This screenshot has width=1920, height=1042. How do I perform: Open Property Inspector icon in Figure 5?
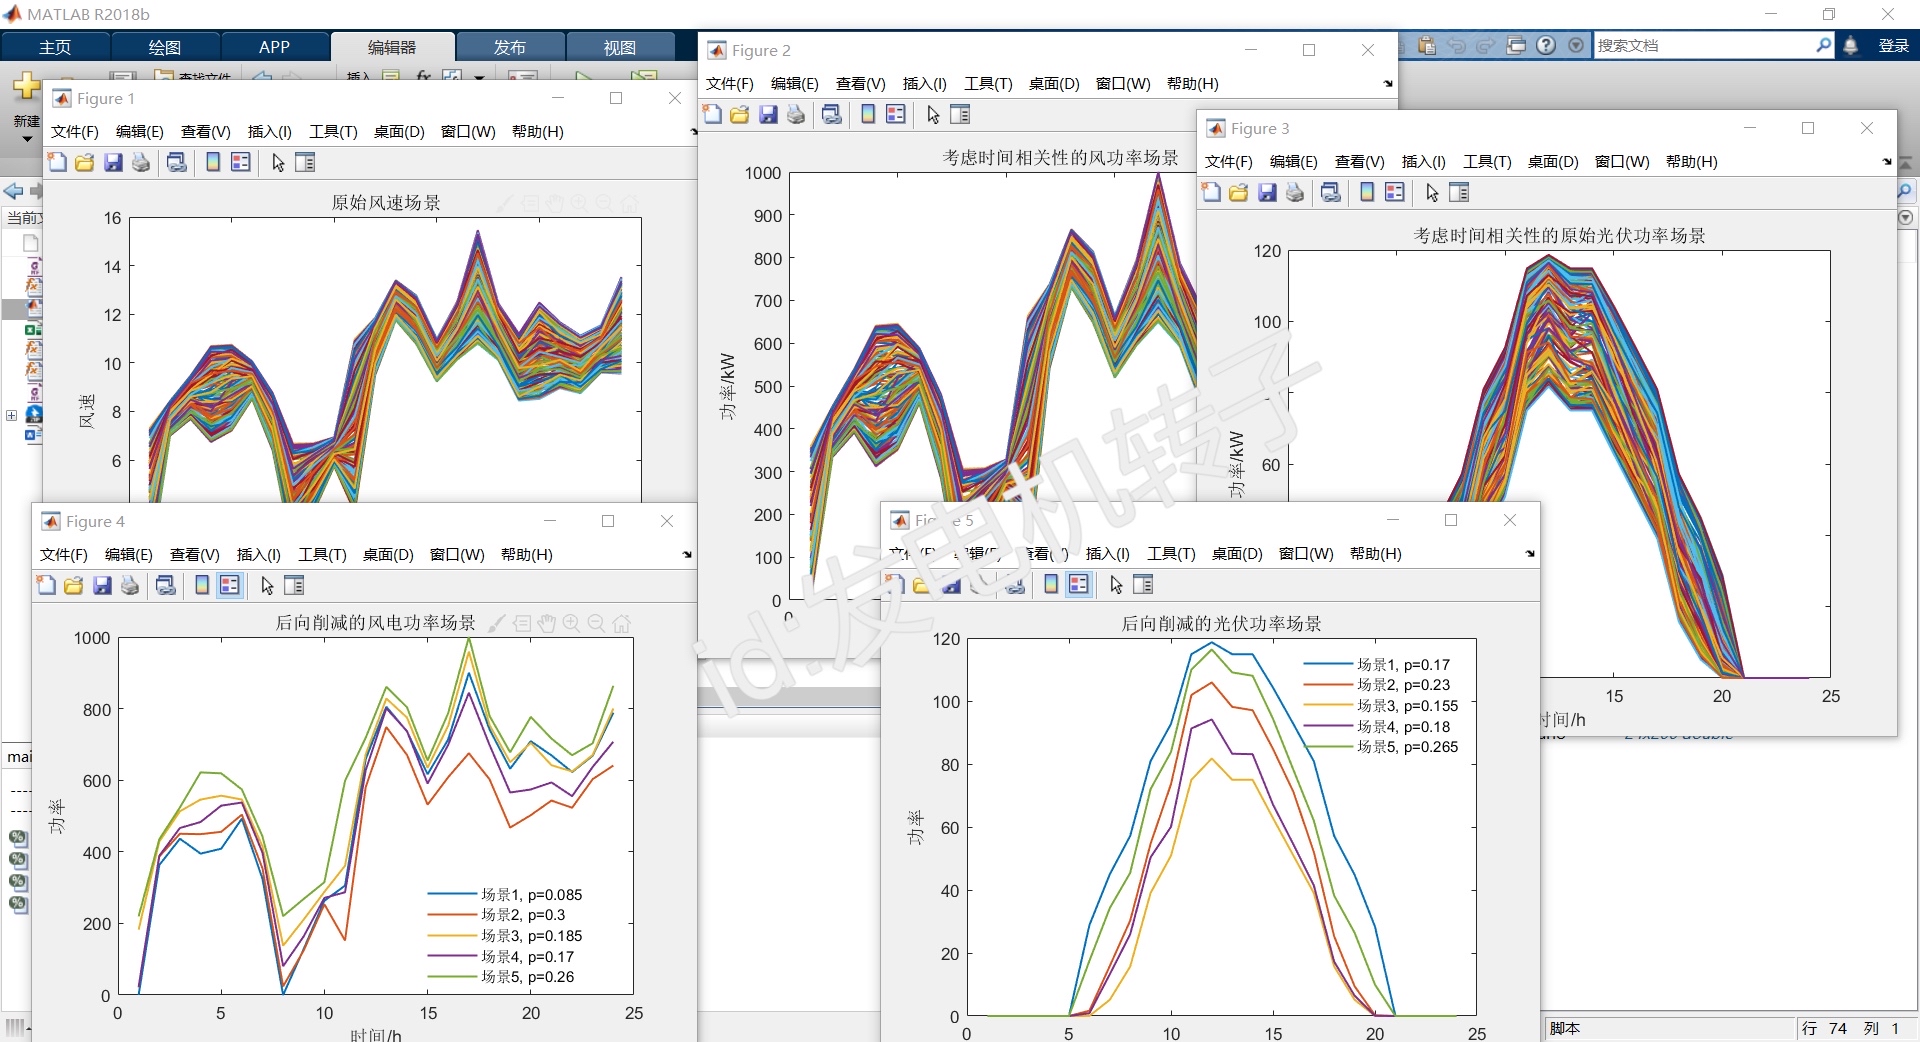1143,584
